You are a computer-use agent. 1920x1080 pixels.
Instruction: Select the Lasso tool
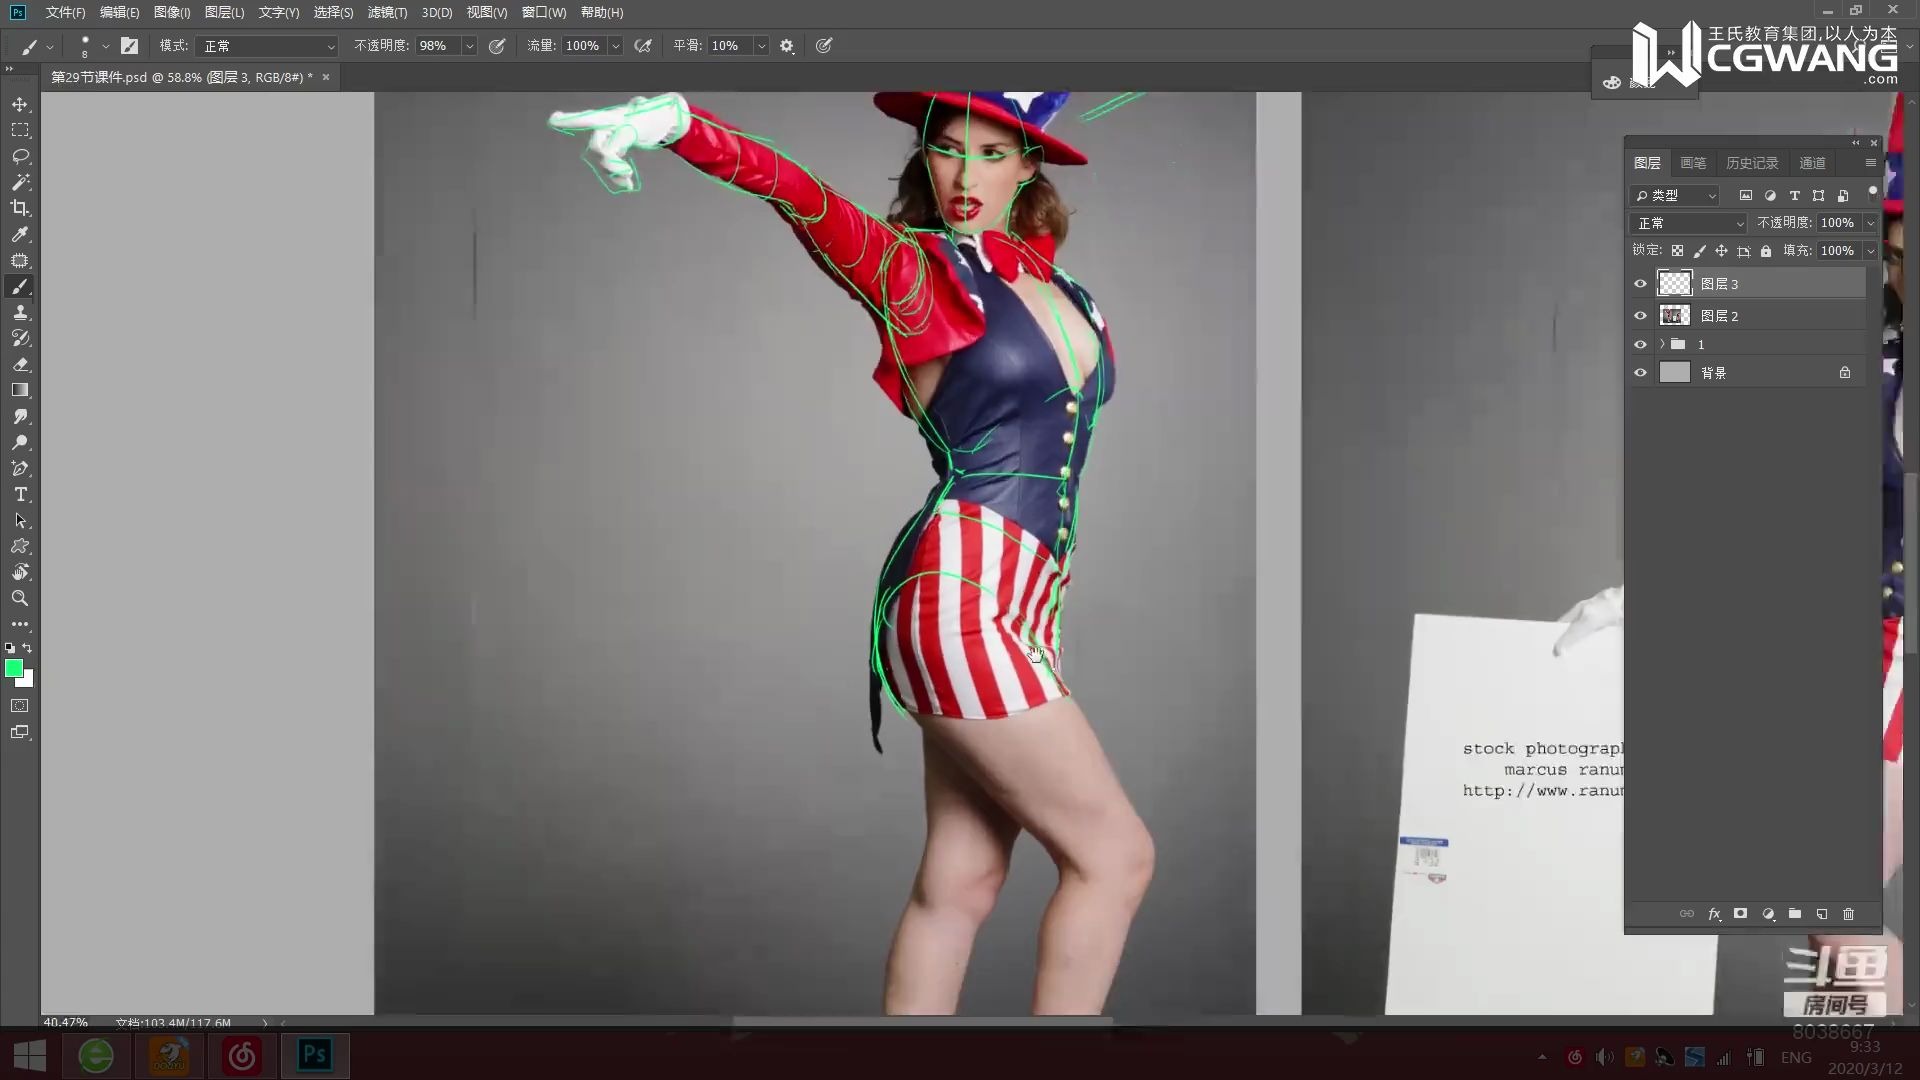[x=20, y=157]
